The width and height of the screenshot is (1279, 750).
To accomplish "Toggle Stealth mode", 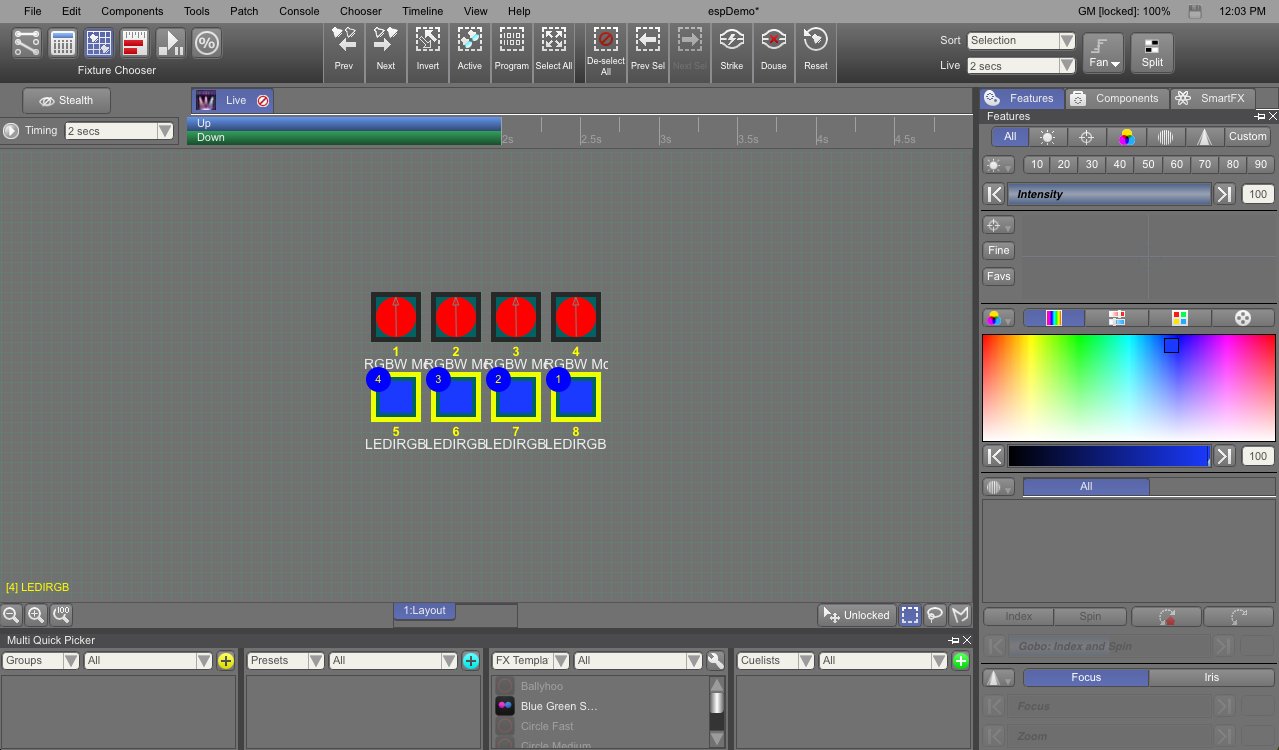I will pos(66,101).
